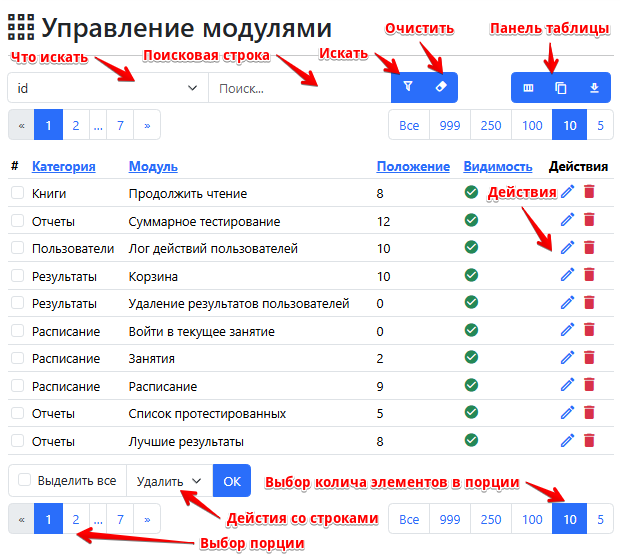Delete the Занятия module row
The height and width of the screenshot is (559, 623).
coord(589,358)
